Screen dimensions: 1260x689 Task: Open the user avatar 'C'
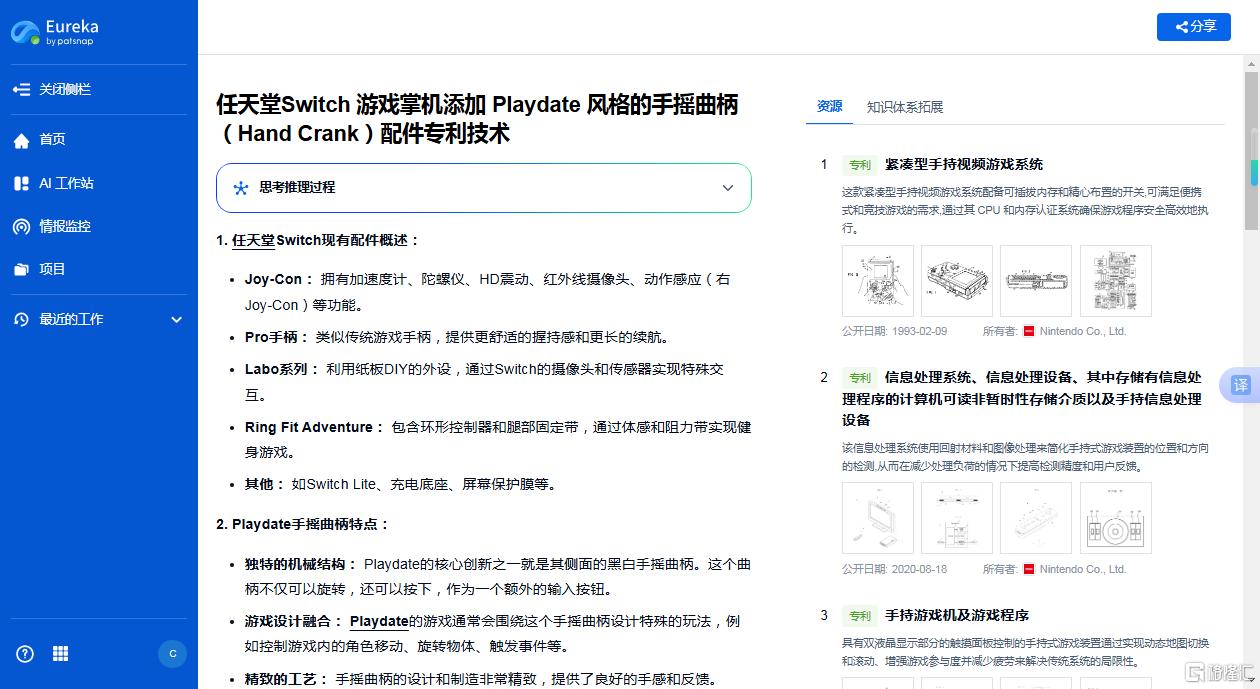pyautogui.click(x=172, y=654)
